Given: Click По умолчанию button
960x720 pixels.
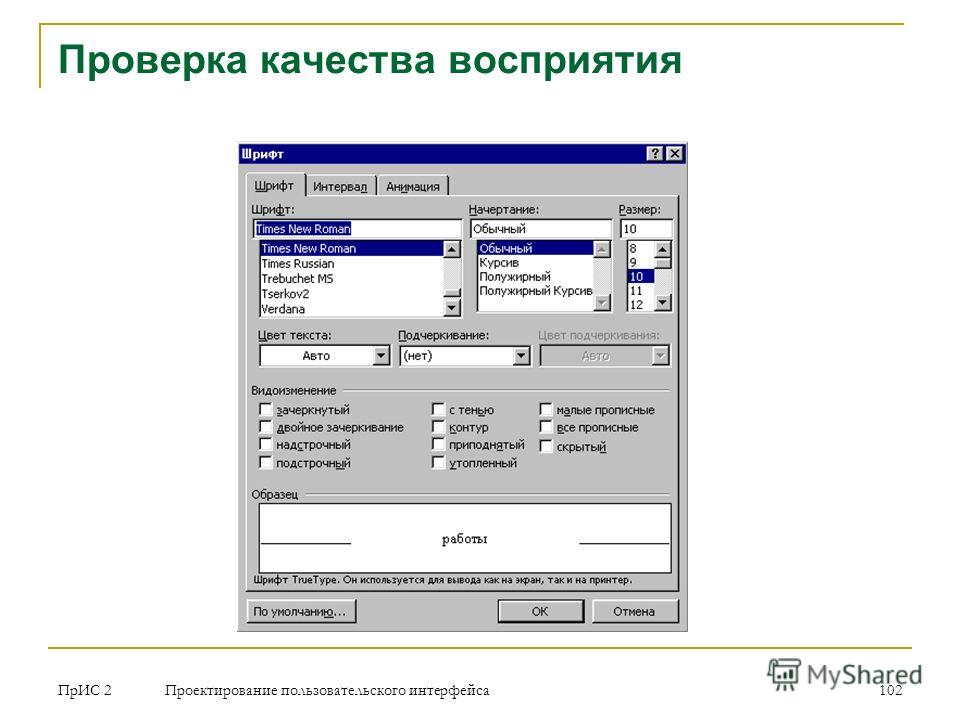Looking at the screenshot, I should tap(301, 611).
